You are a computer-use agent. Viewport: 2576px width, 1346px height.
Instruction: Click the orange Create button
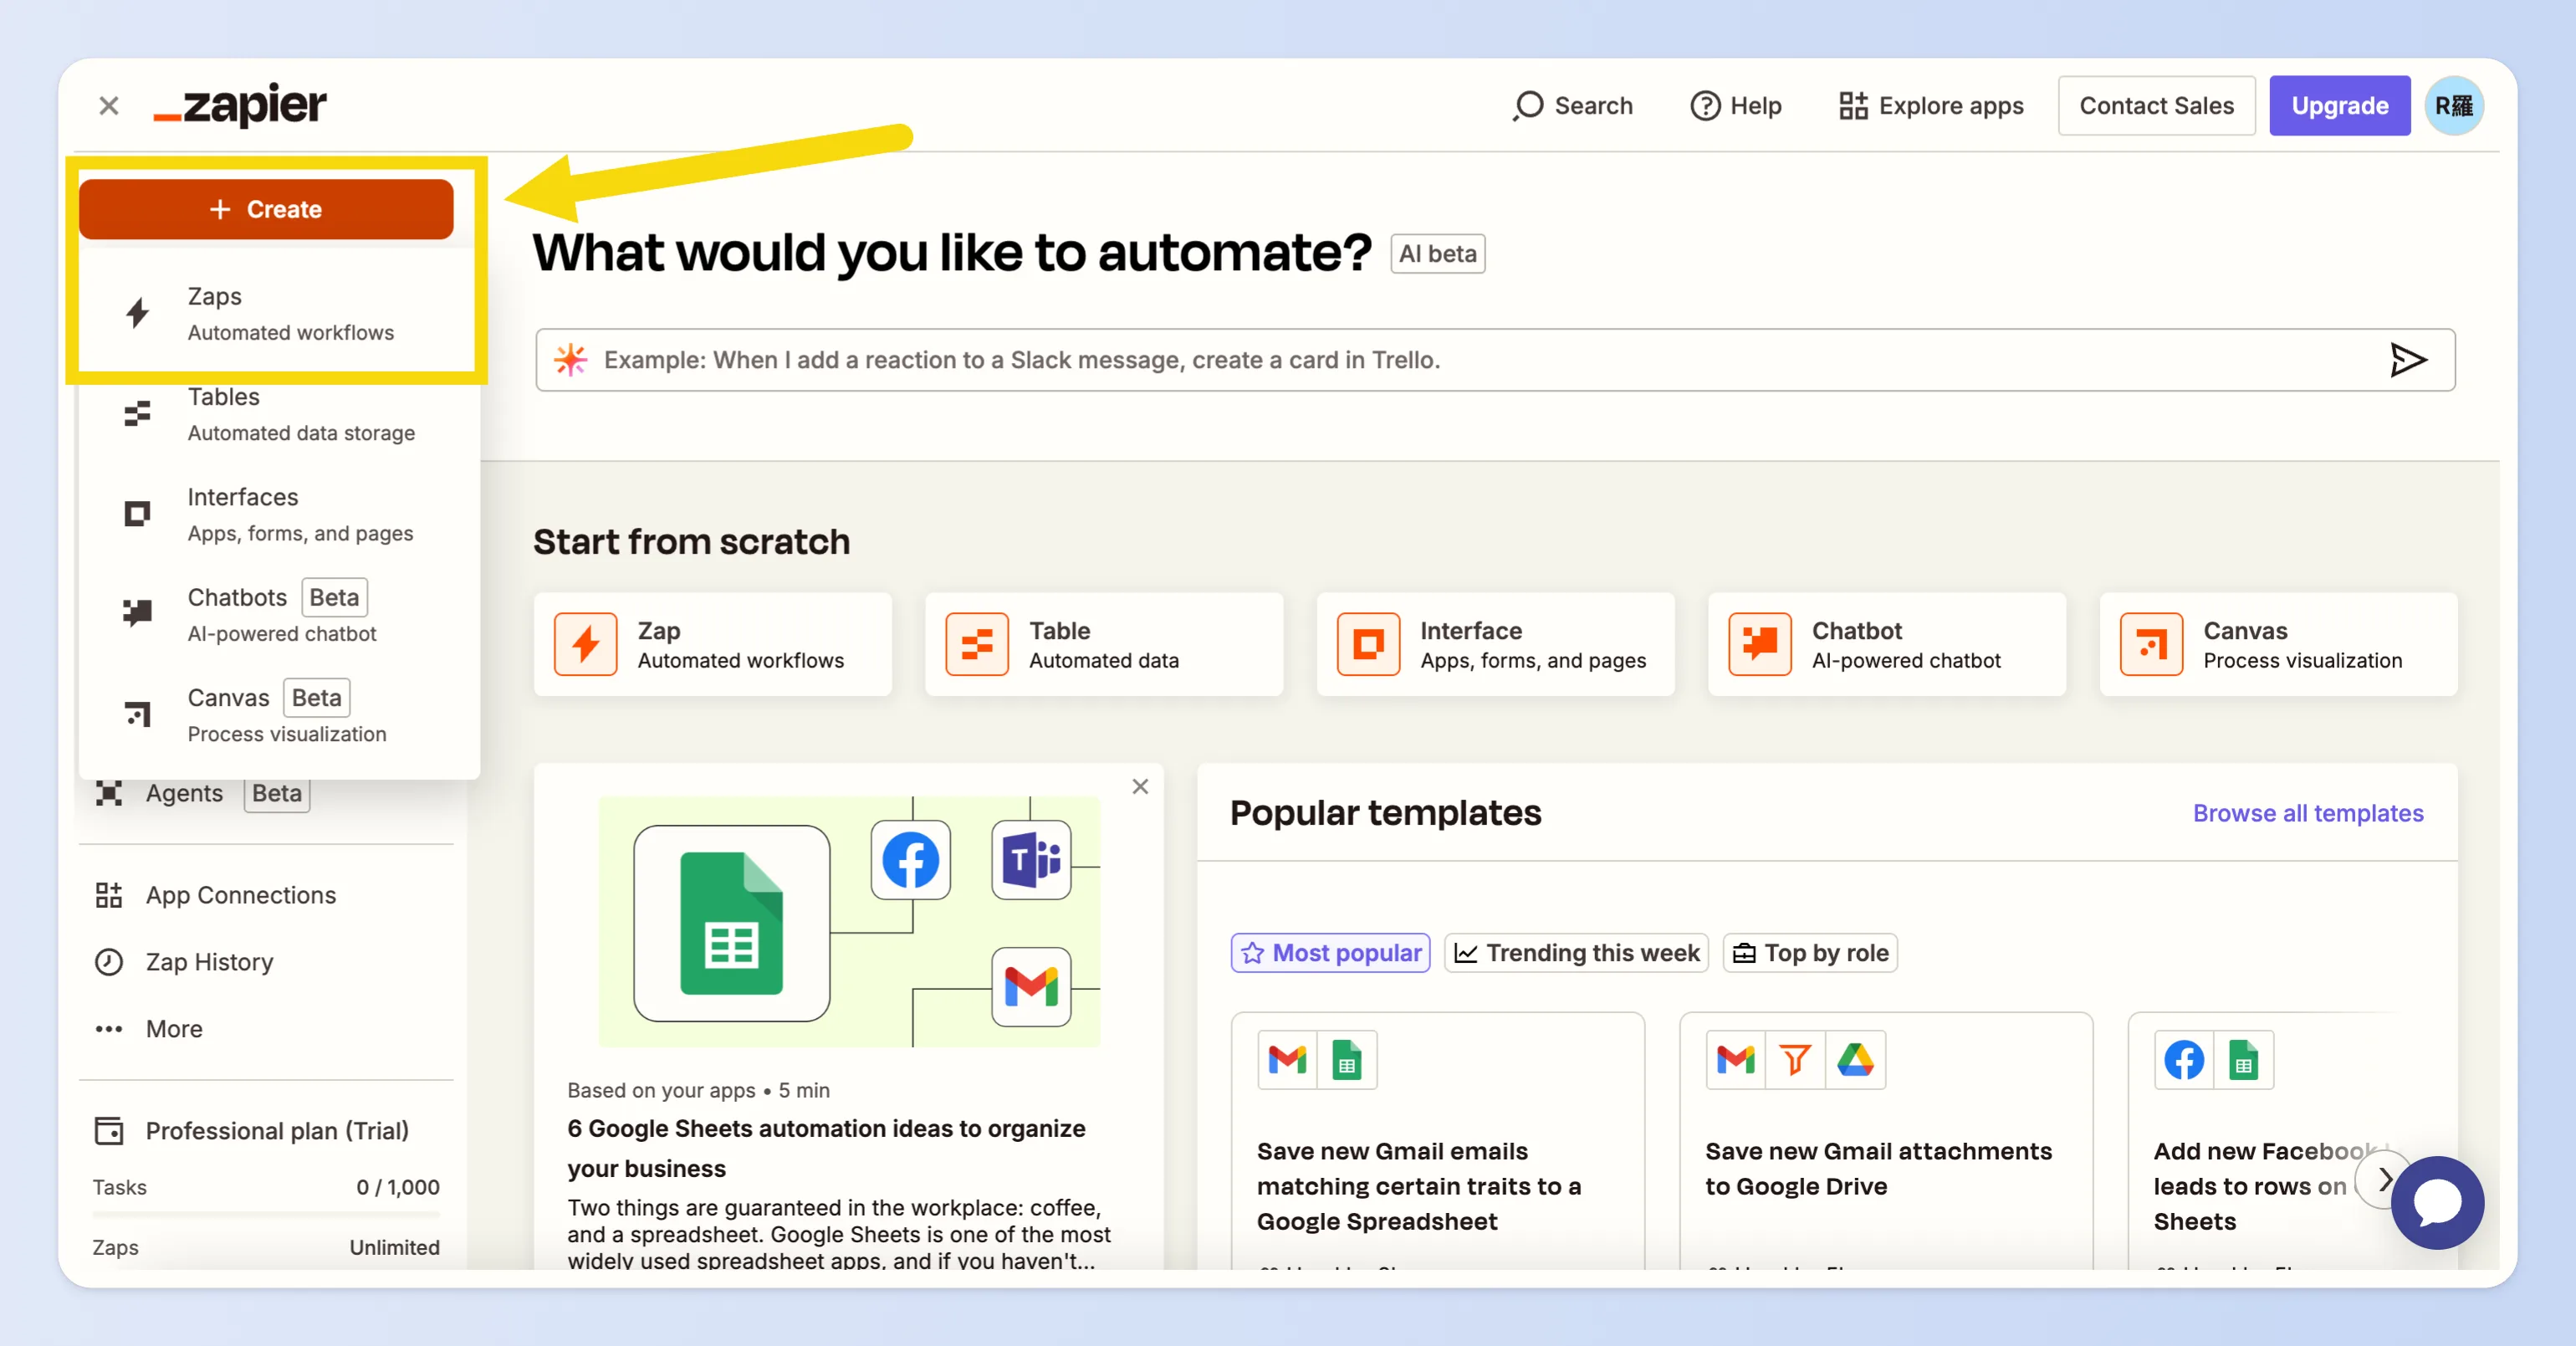point(266,209)
